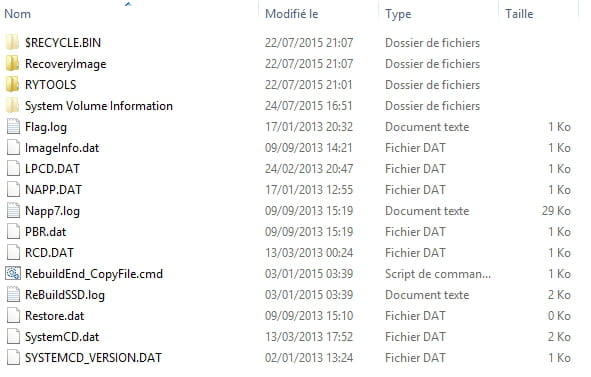Select the Napp7.log file icon
Image resolution: width=591 pixels, height=377 pixels.
tap(13, 211)
